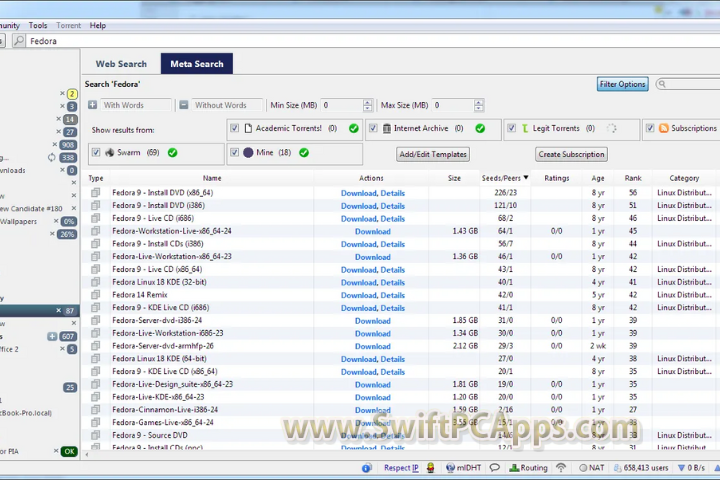The image size is (720, 480).
Task: Click the minus icon before Without Words
Action: pyautogui.click(x=184, y=105)
